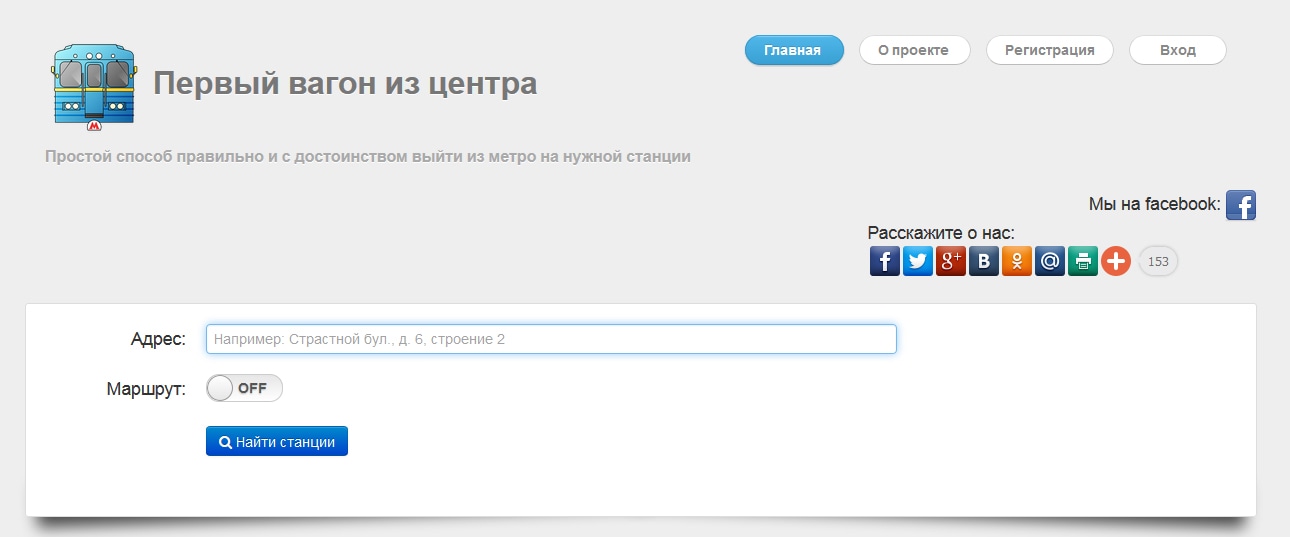Go to the Главная tab
The width and height of the screenshot is (1290, 537).
point(793,50)
